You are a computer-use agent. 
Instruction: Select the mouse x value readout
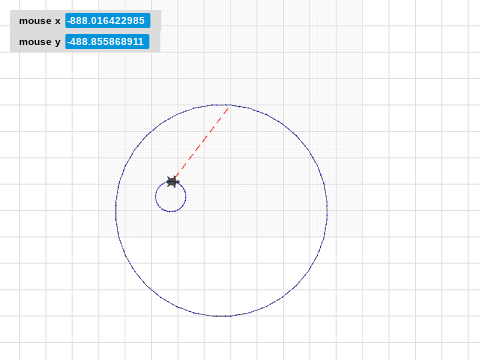point(108,21)
